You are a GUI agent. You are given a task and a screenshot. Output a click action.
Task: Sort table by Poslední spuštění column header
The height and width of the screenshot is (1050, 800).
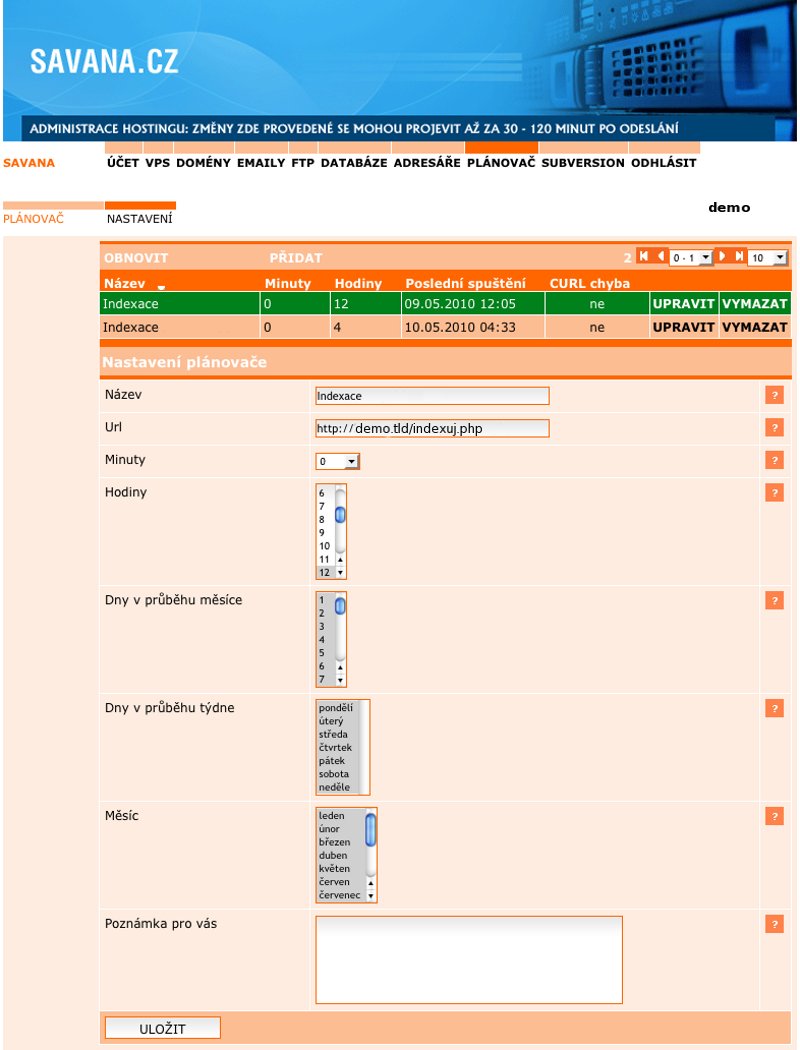point(465,283)
